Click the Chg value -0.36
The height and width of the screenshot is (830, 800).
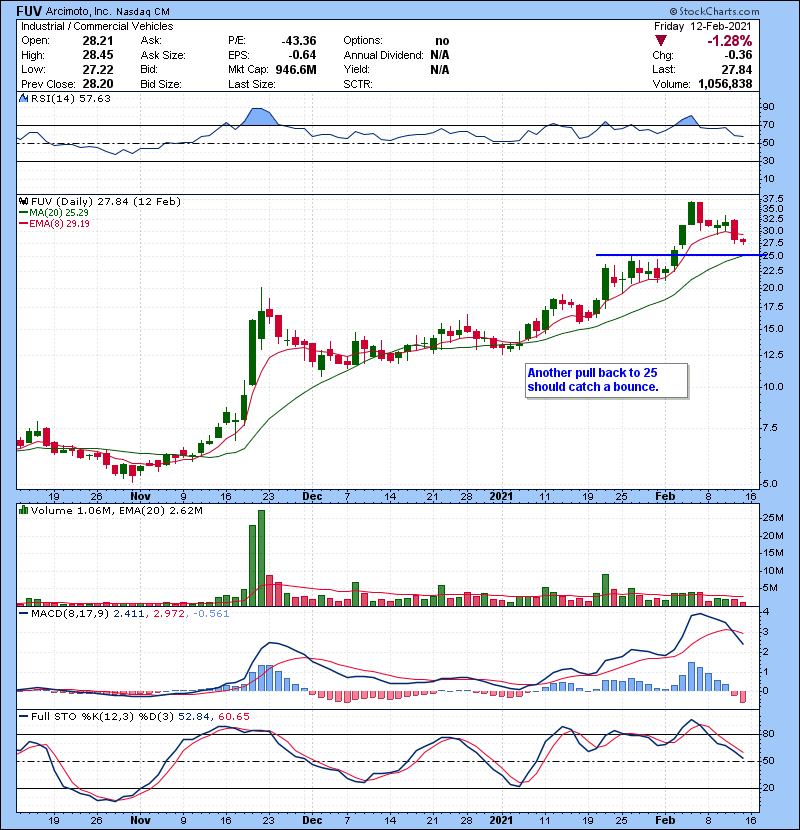[x=738, y=55]
